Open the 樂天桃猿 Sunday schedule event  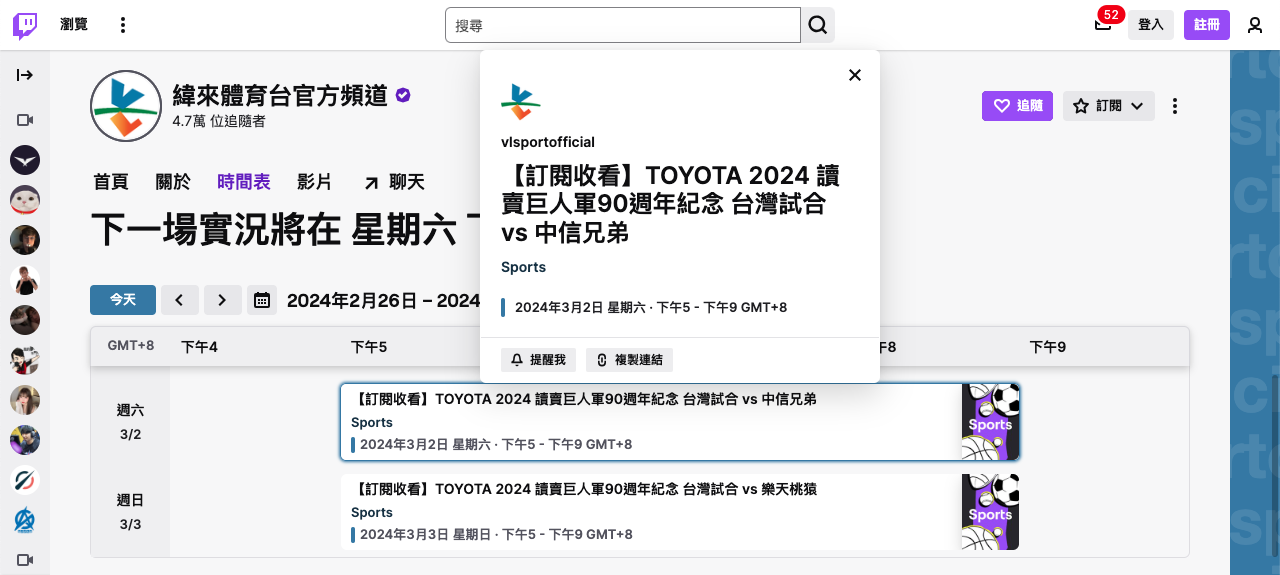[x=650, y=512]
